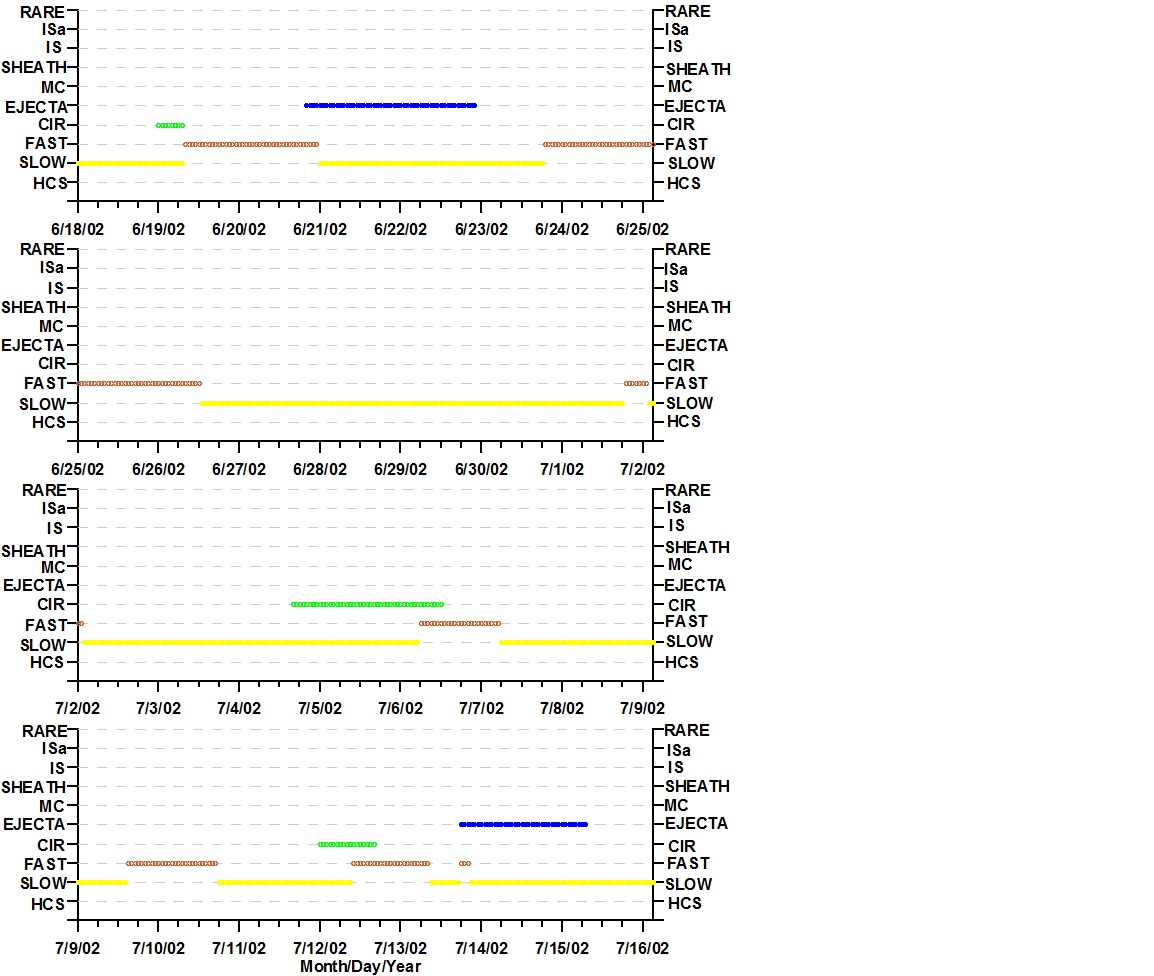Click the Month/Day/Year axis title

[360, 966]
